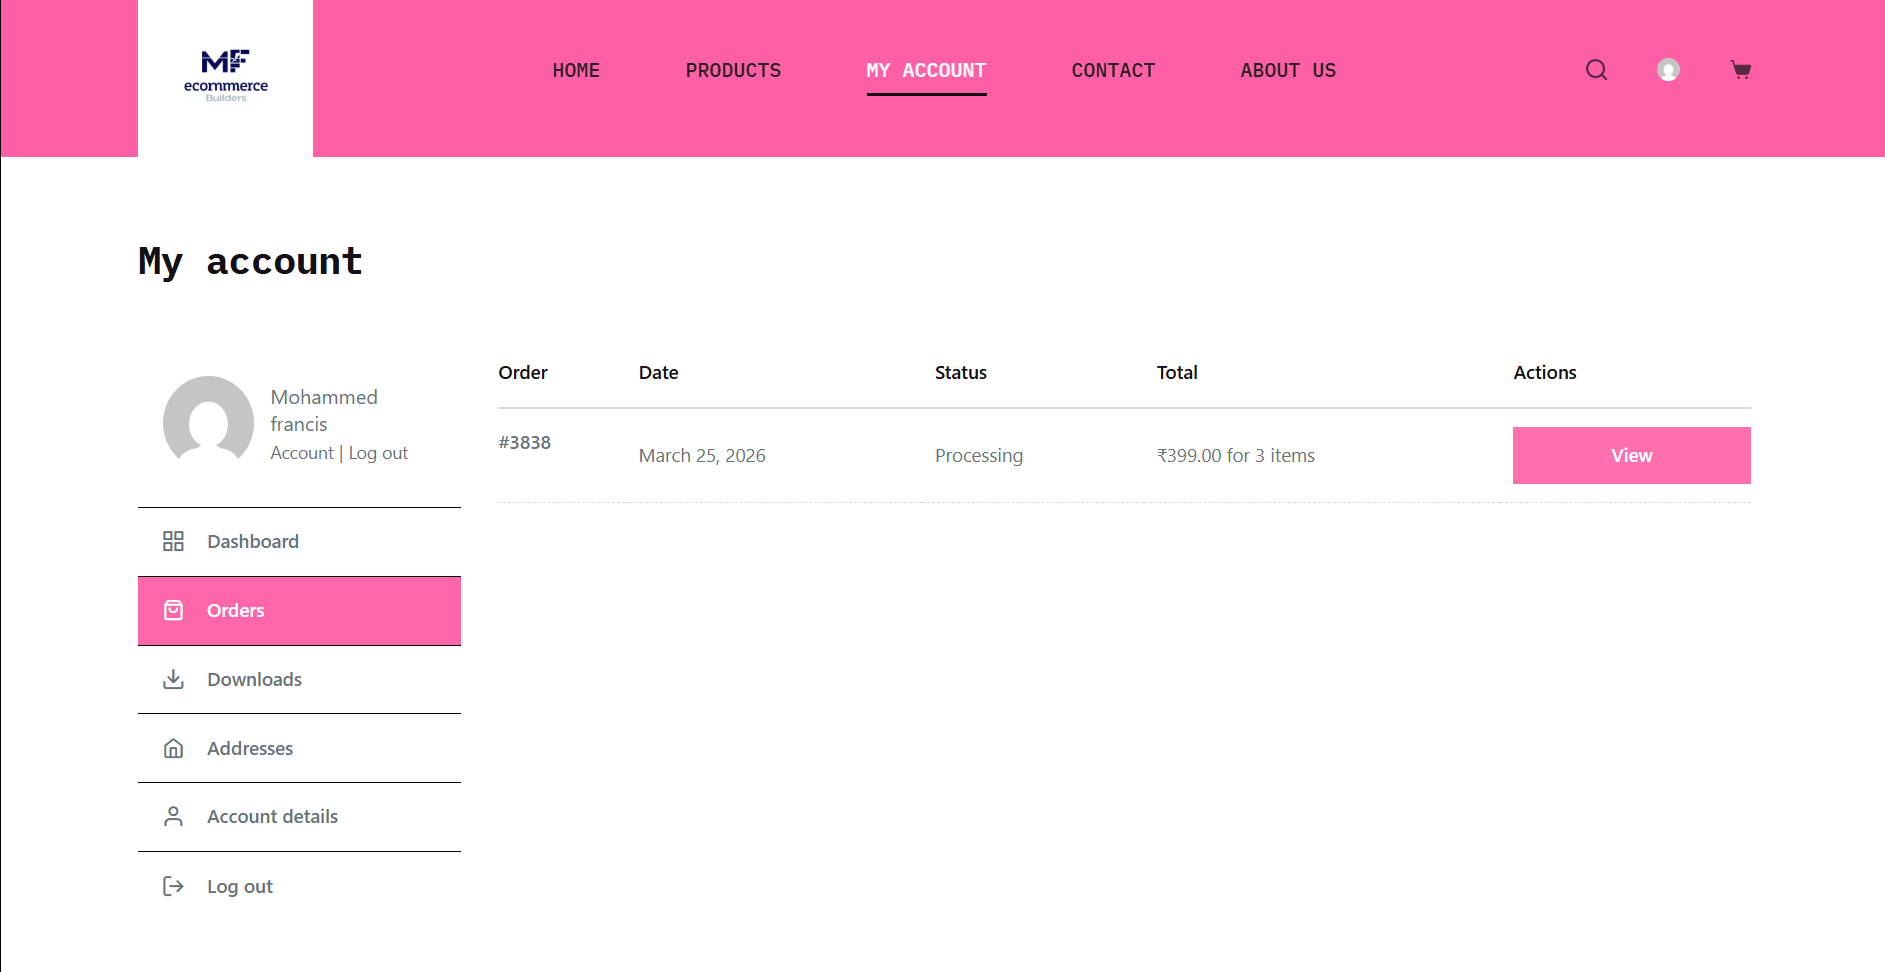Navigate to the CONTACT page

tap(1113, 71)
